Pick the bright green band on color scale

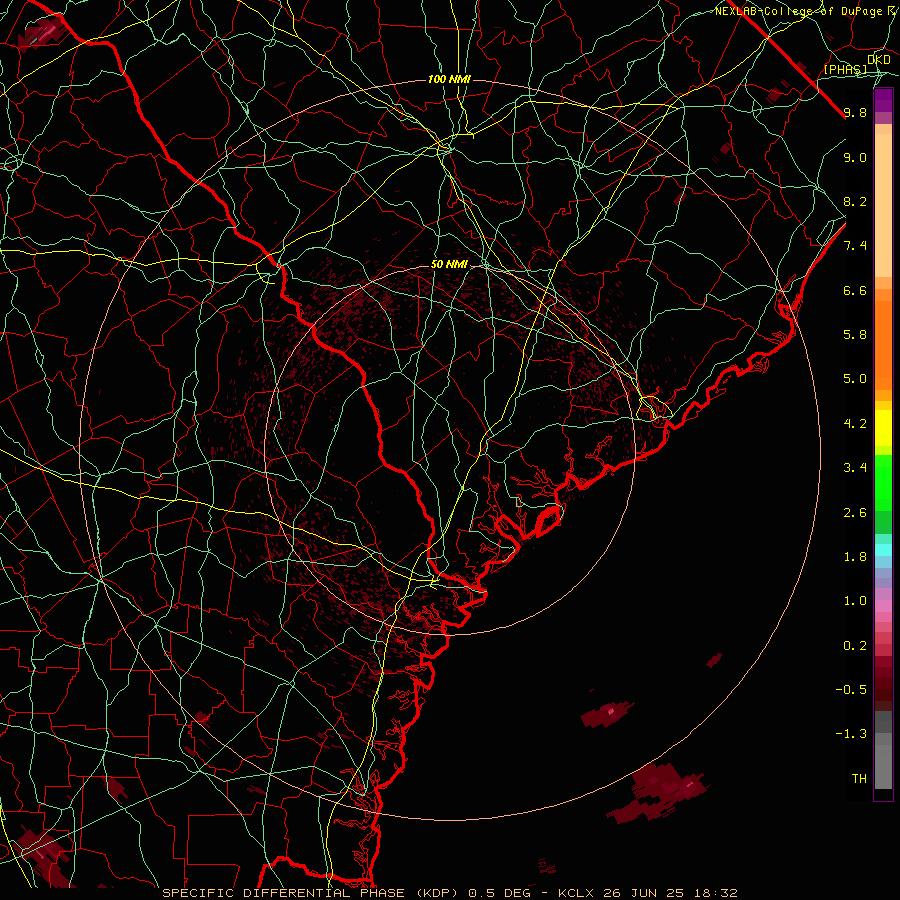(883, 483)
